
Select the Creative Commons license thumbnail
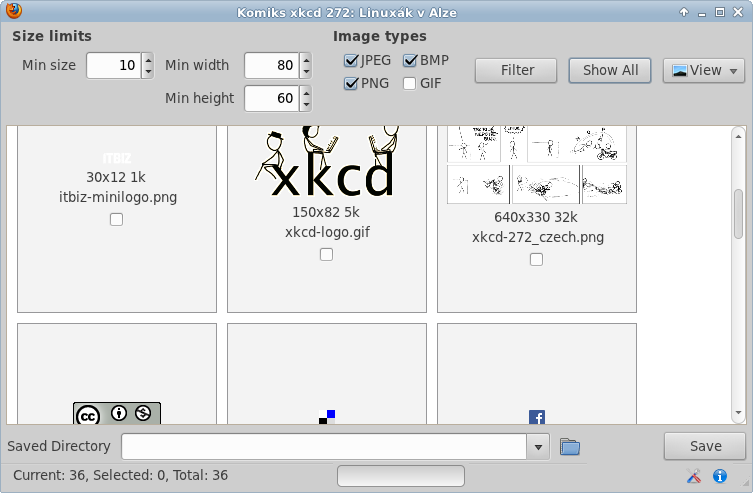[117, 413]
